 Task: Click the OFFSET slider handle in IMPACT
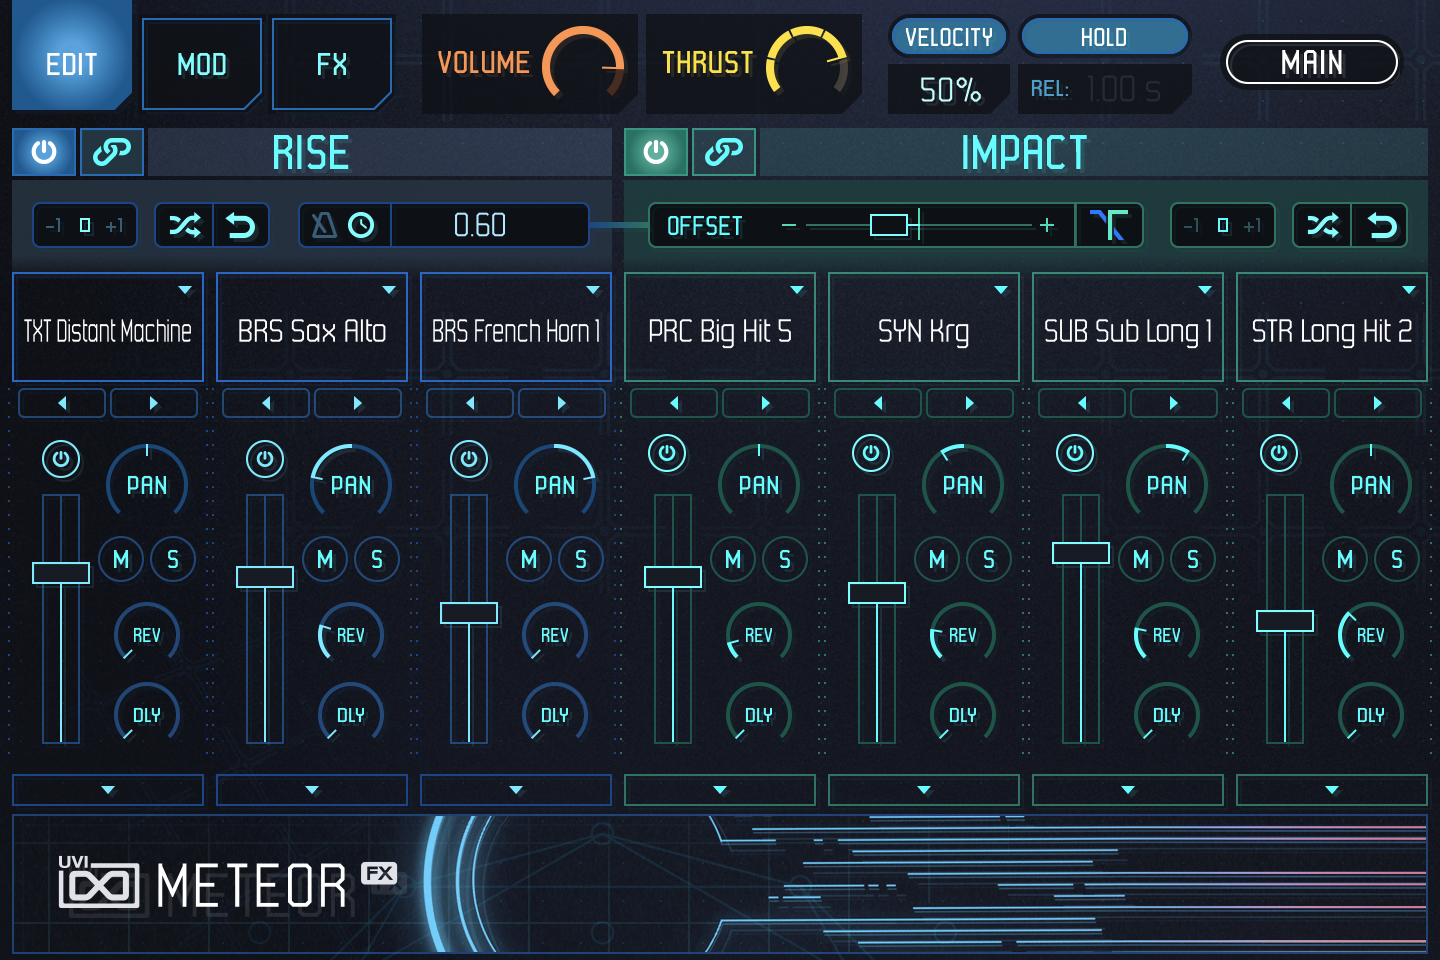(x=889, y=225)
